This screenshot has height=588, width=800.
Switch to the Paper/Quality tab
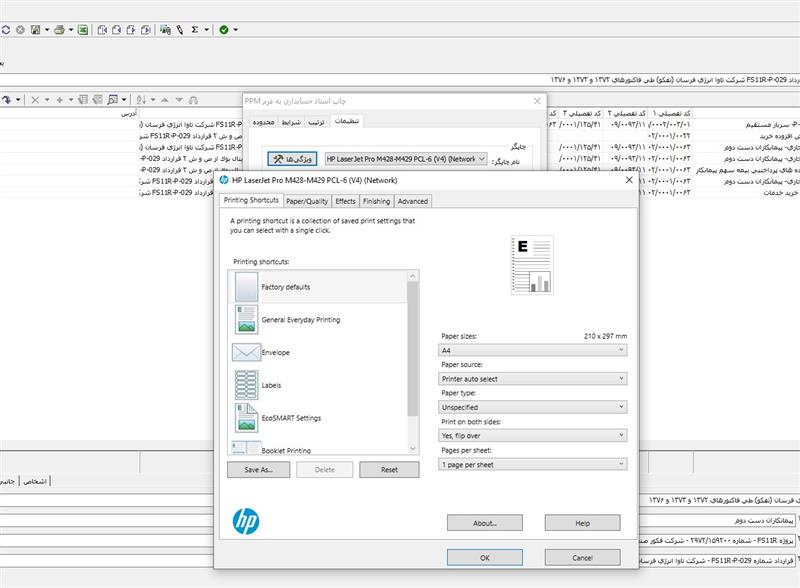[x=307, y=201]
